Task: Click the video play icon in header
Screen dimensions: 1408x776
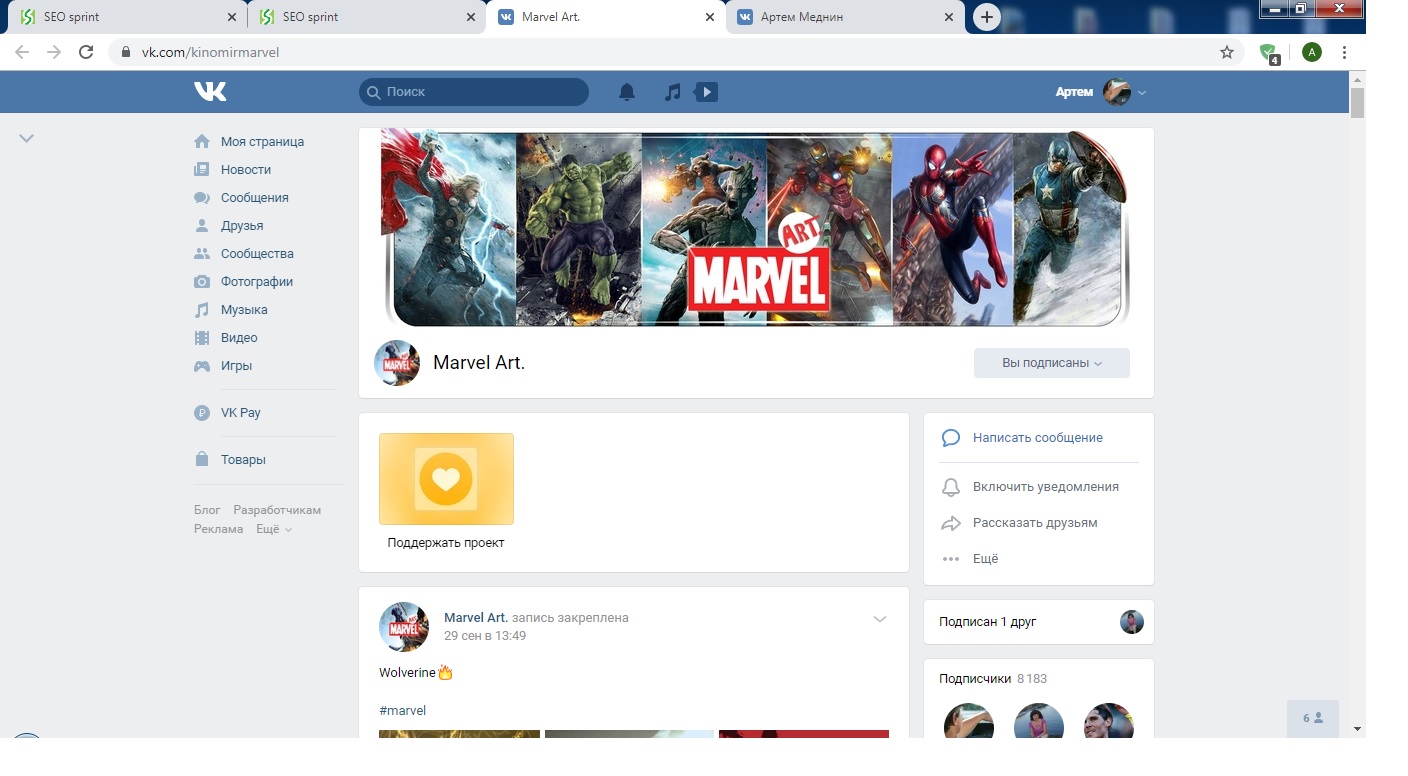Action: (x=706, y=92)
